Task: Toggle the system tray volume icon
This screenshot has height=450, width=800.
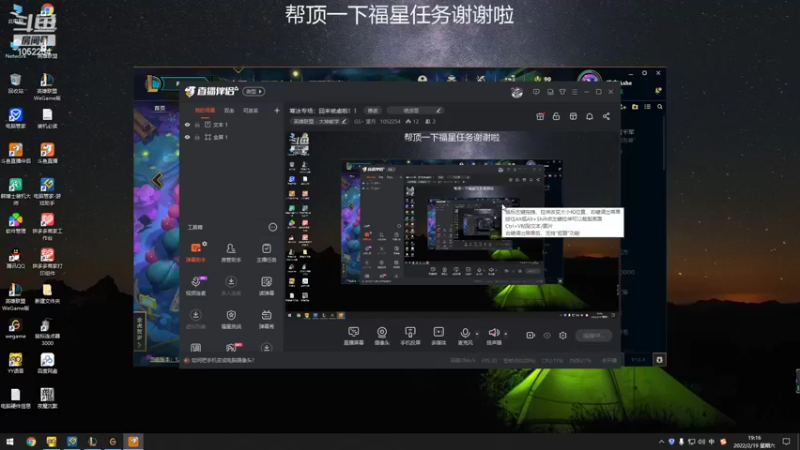Action: tap(702, 441)
